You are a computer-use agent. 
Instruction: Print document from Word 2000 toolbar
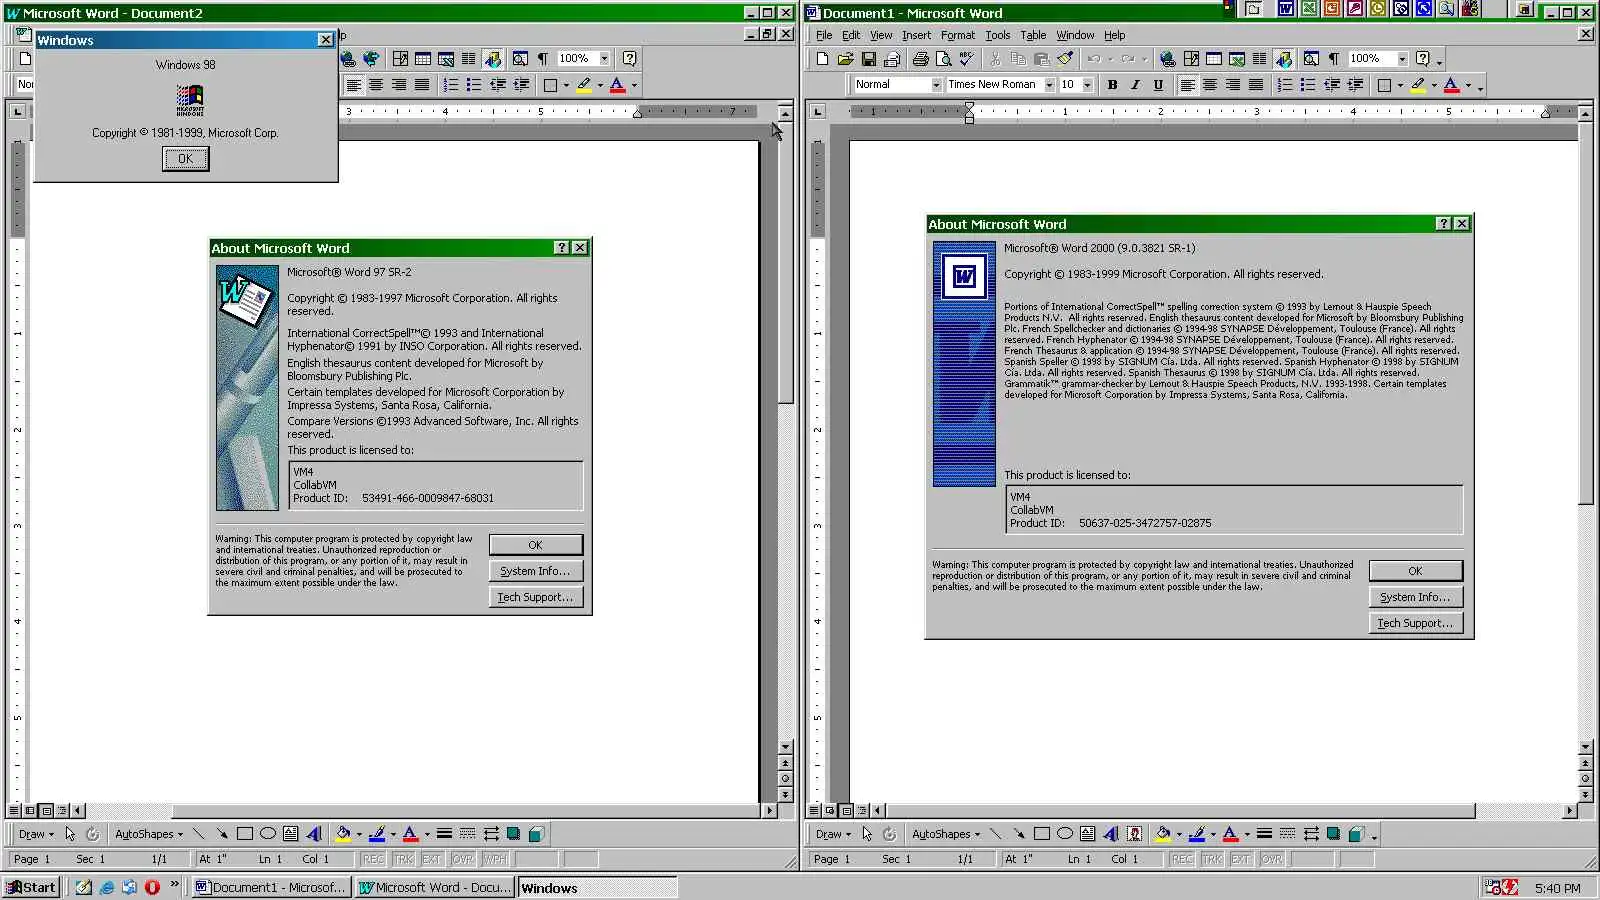(920, 59)
